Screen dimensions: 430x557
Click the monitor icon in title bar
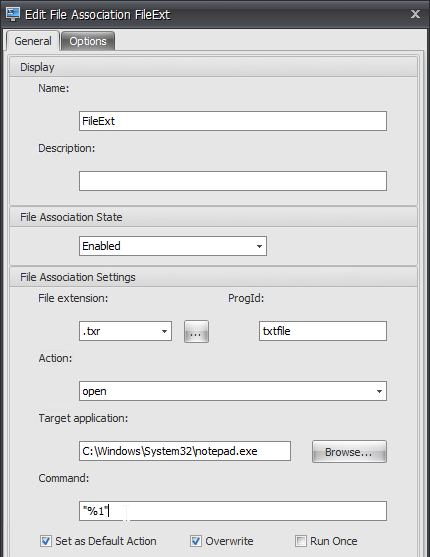point(13,14)
